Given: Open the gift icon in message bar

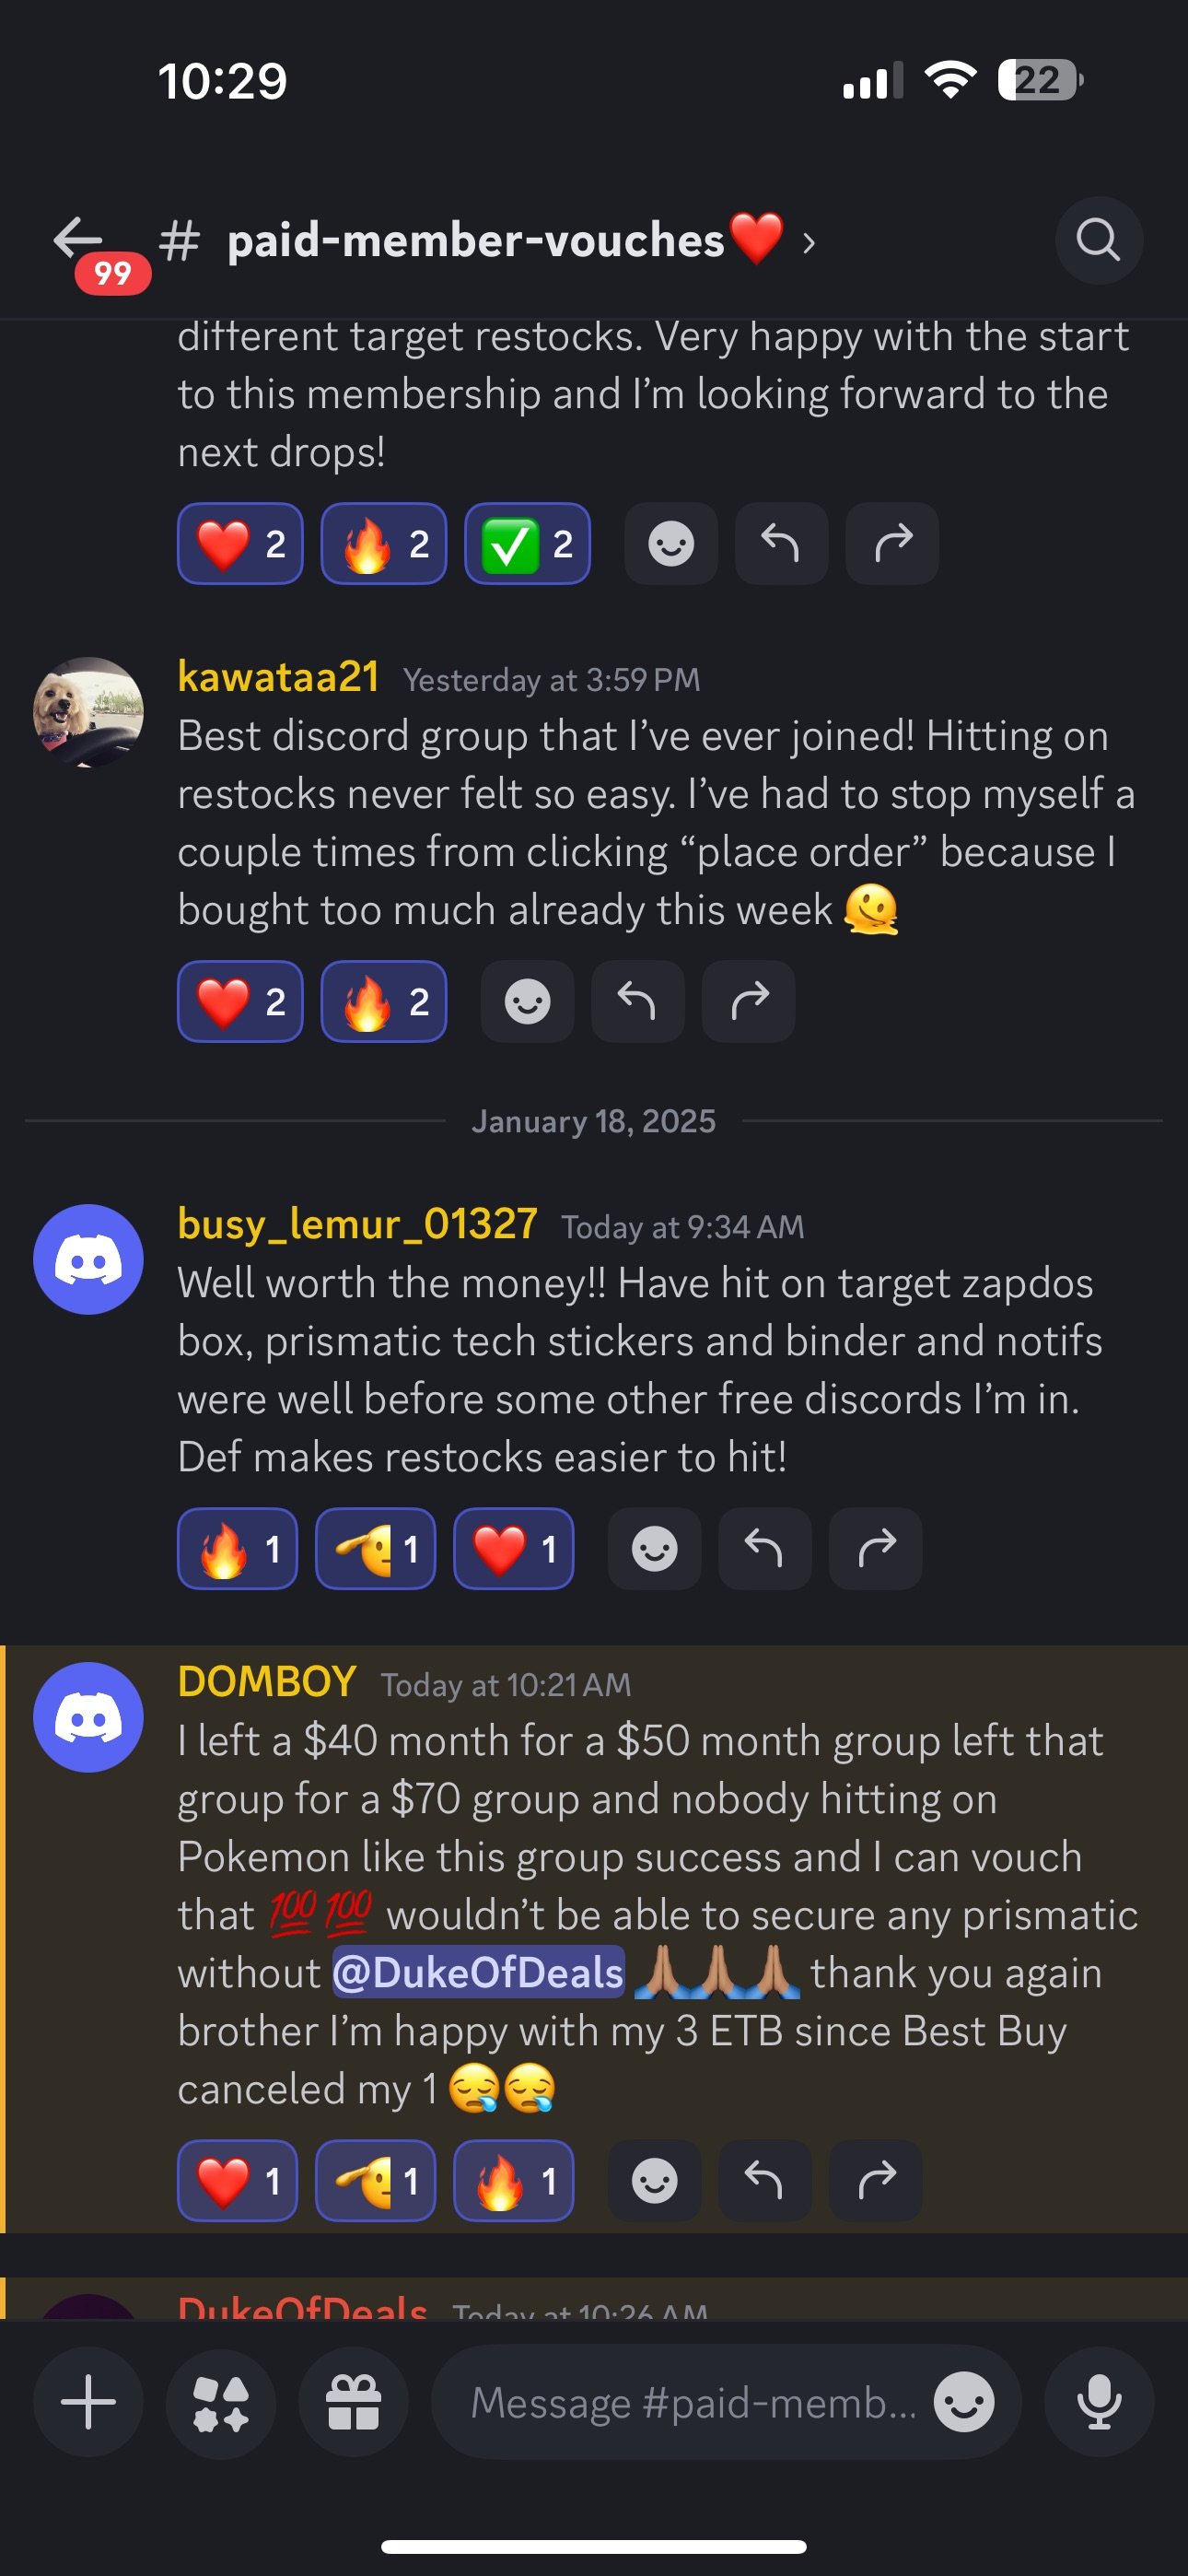Looking at the screenshot, I should (x=353, y=2402).
